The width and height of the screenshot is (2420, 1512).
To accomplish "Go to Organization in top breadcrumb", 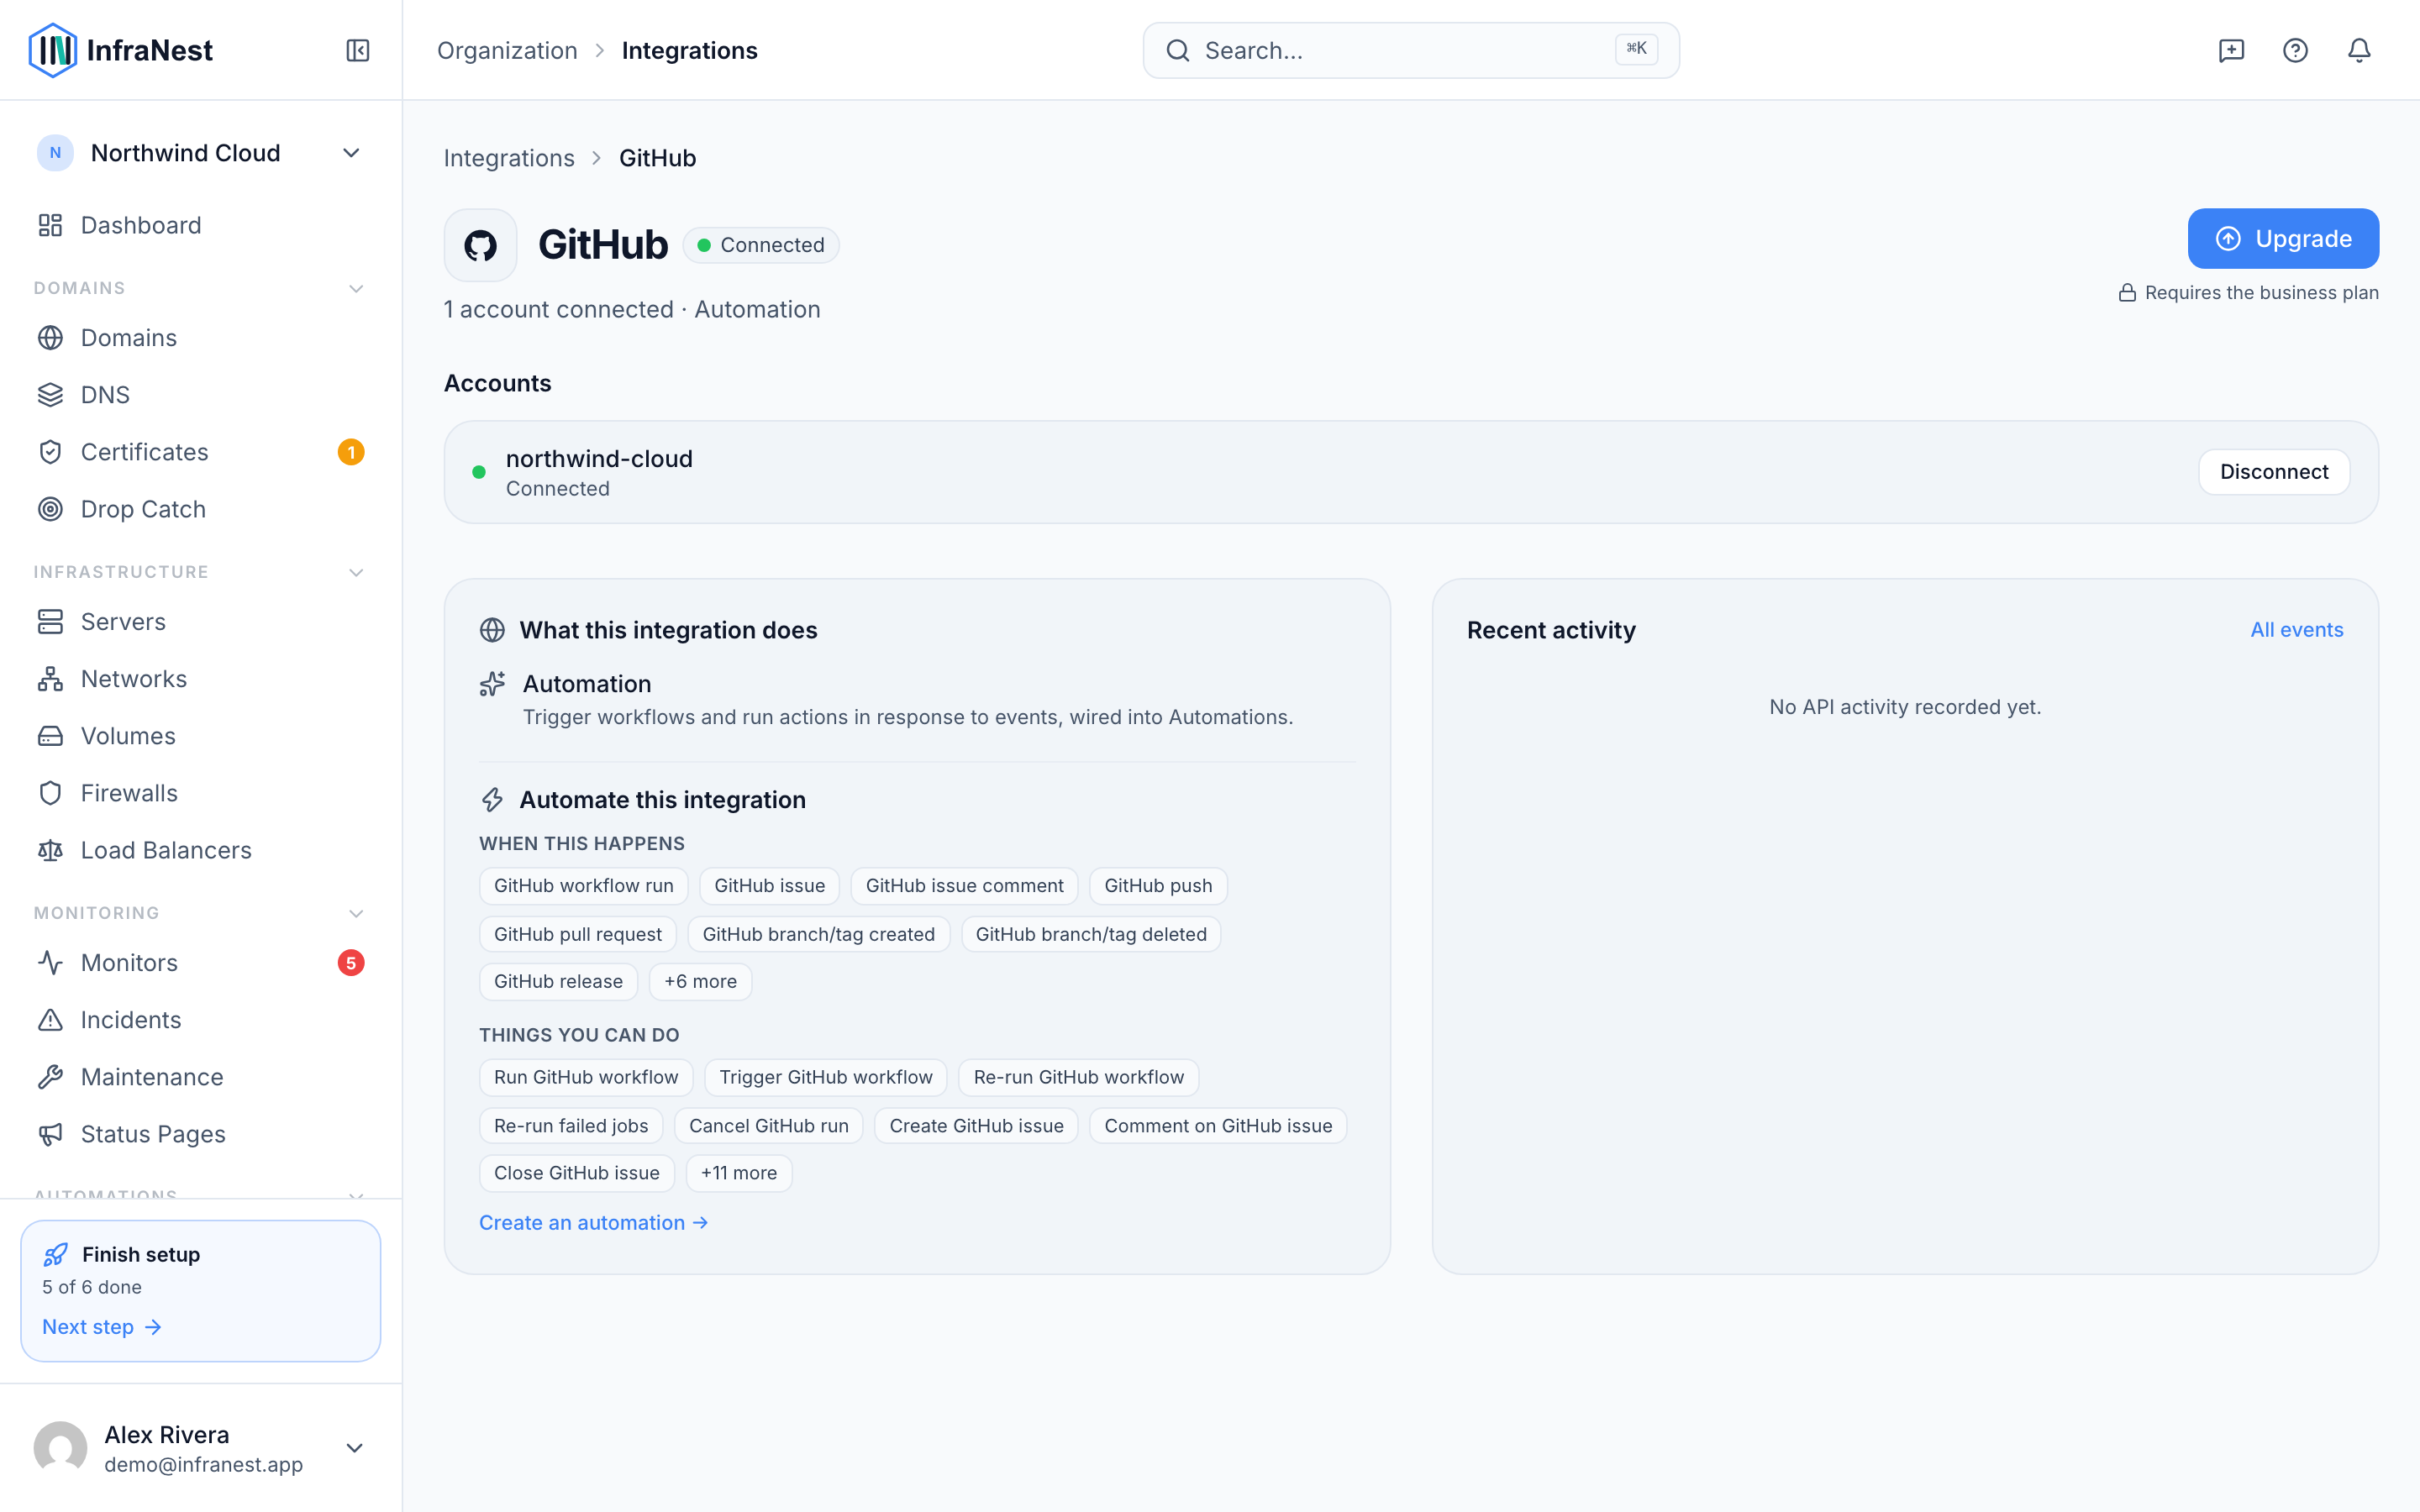I will pyautogui.click(x=507, y=50).
